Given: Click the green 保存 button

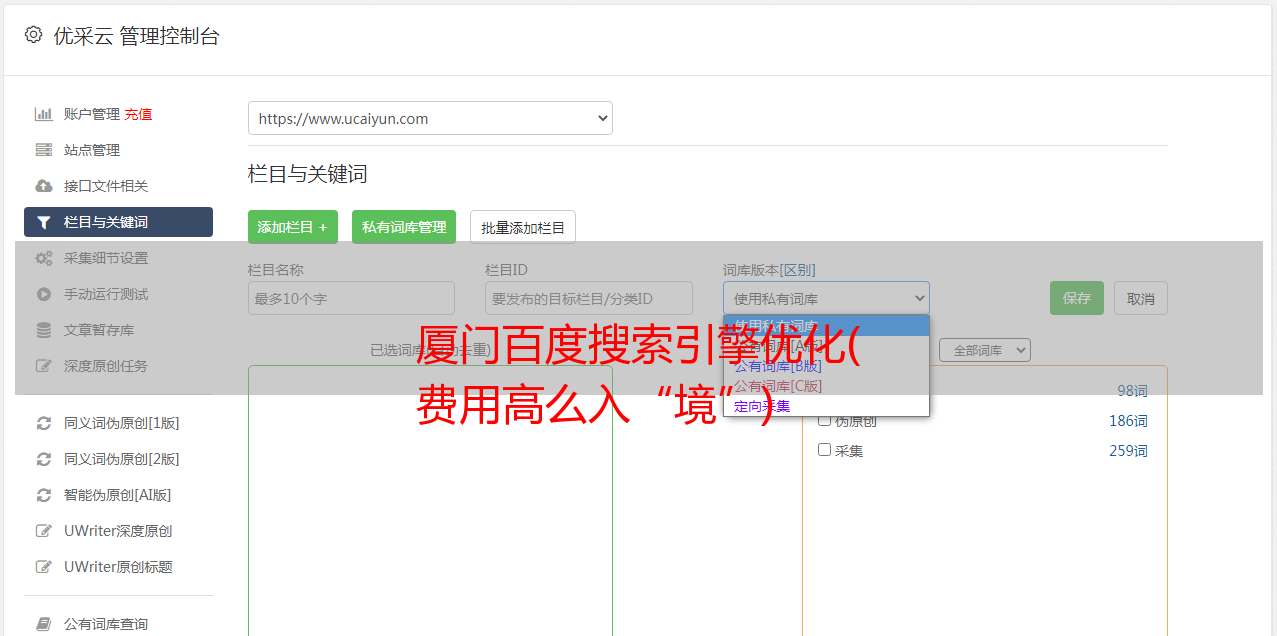Looking at the screenshot, I should pos(1077,298).
